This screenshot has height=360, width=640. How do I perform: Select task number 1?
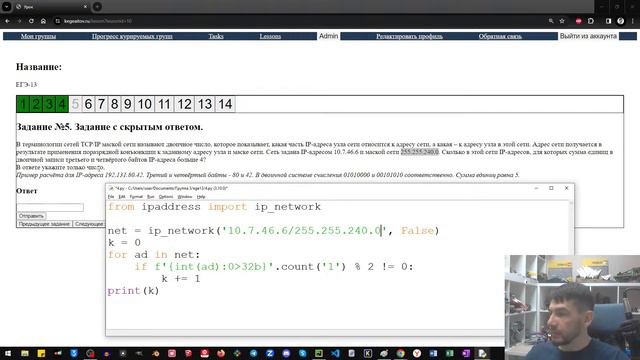click(23, 104)
